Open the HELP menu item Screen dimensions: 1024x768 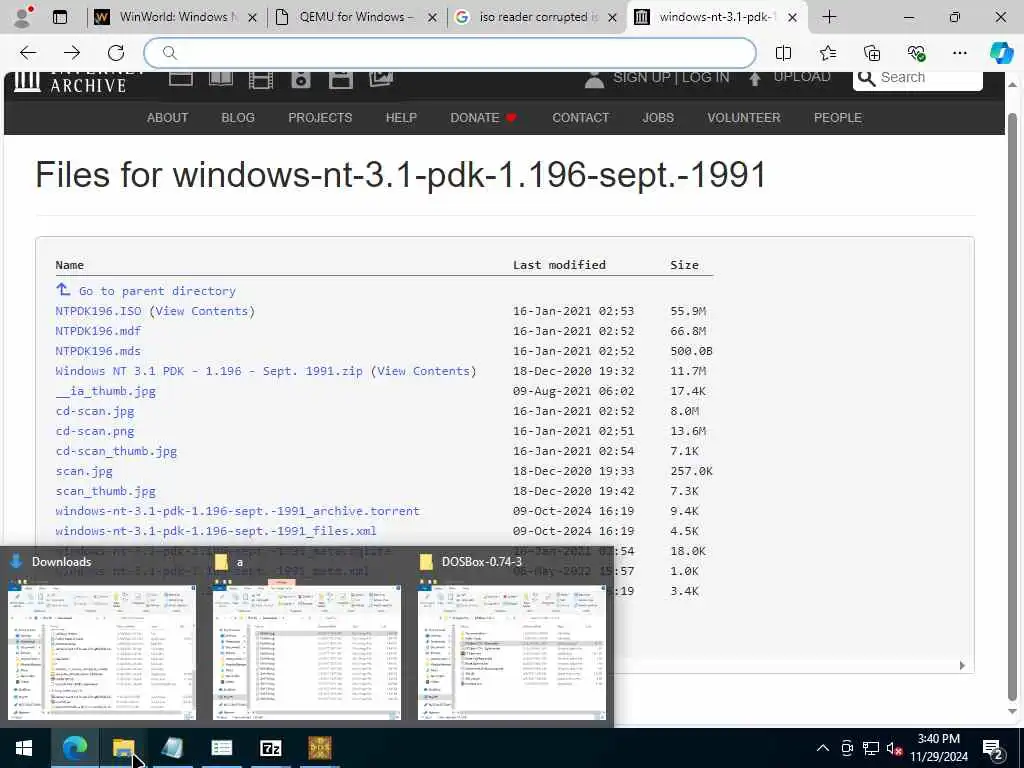pos(401,118)
